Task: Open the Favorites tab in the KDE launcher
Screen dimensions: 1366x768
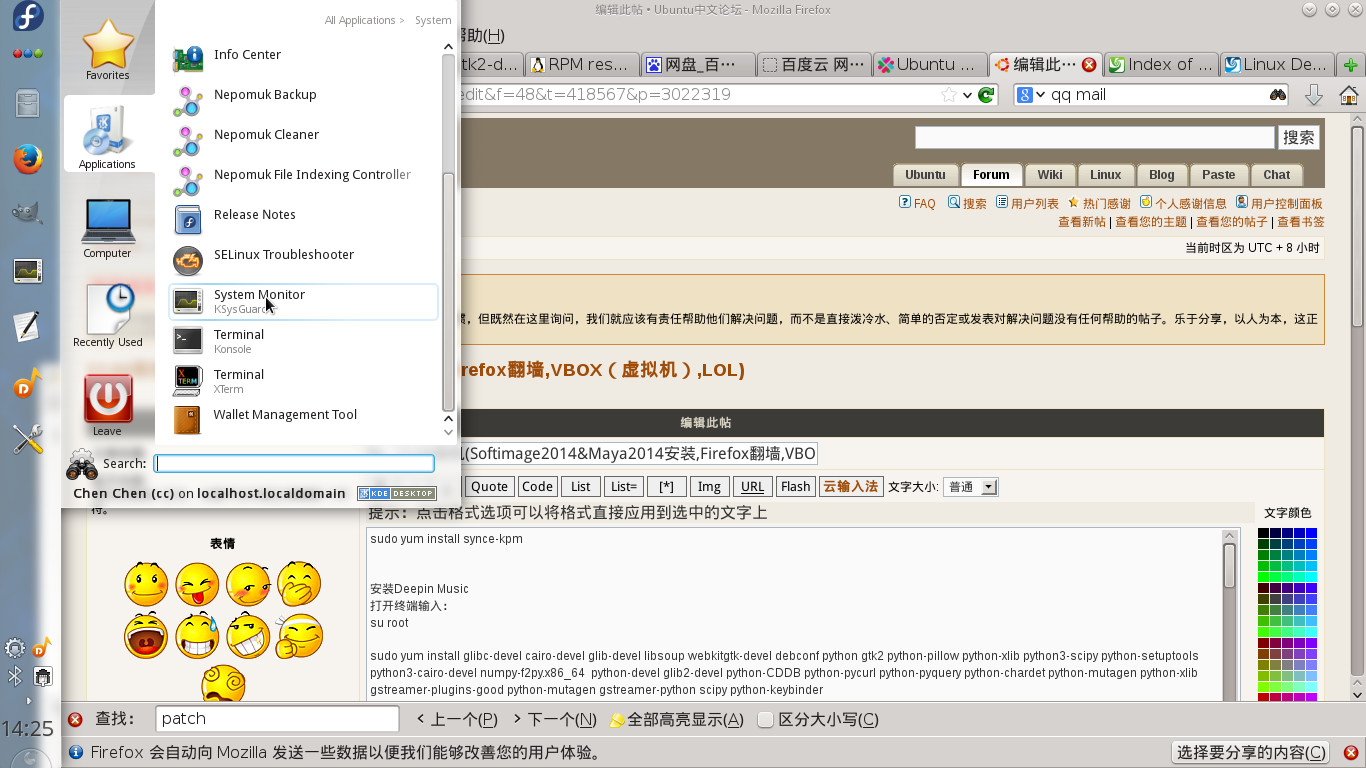Action: coord(107,49)
